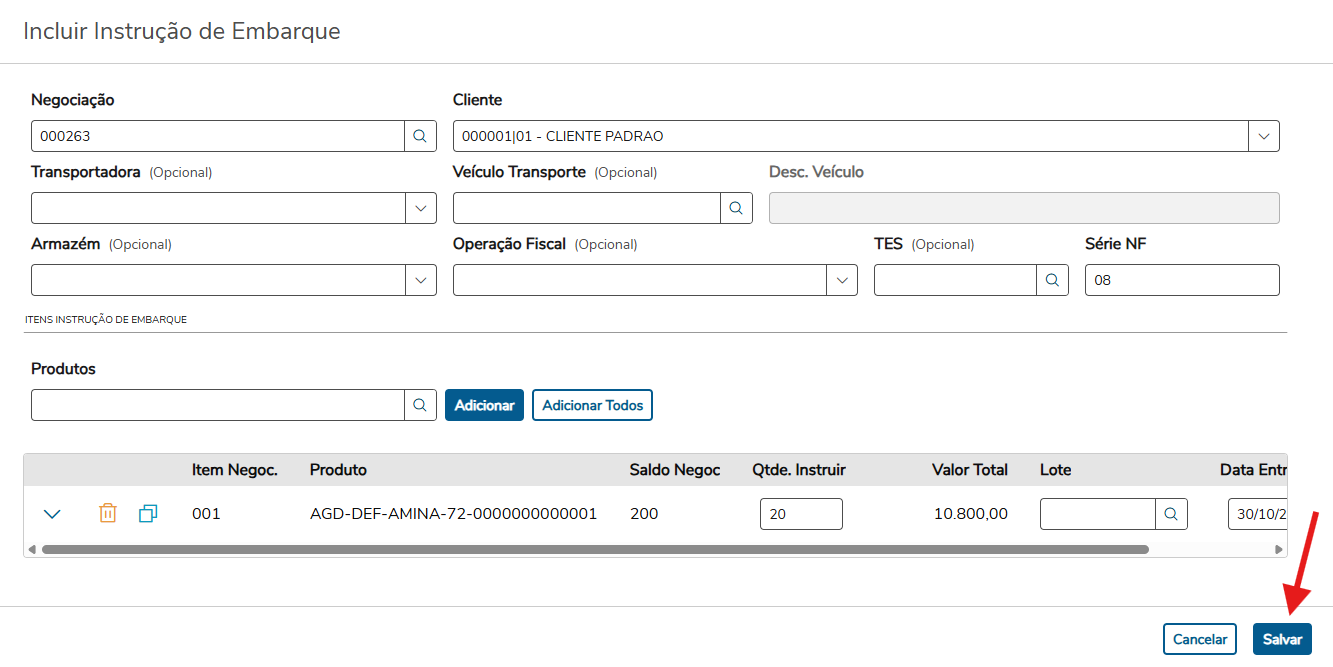Open the Cliente dropdown list
Screen dimensions: 1333x667
pyautogui.click(x=1264, y=136)
